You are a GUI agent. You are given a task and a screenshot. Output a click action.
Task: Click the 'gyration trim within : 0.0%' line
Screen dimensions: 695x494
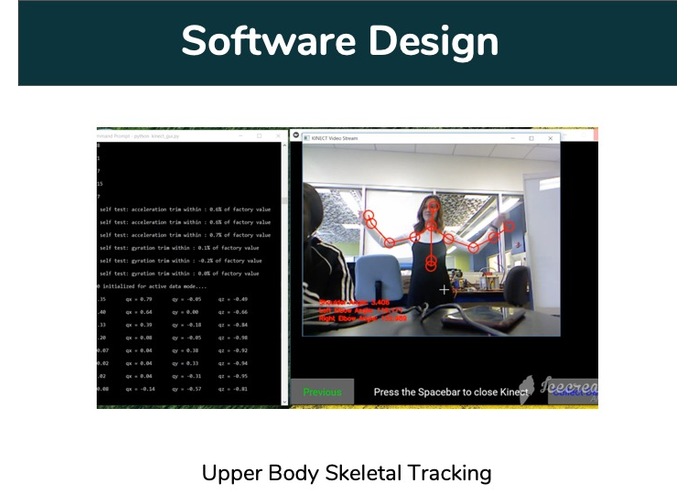(179, 273)
